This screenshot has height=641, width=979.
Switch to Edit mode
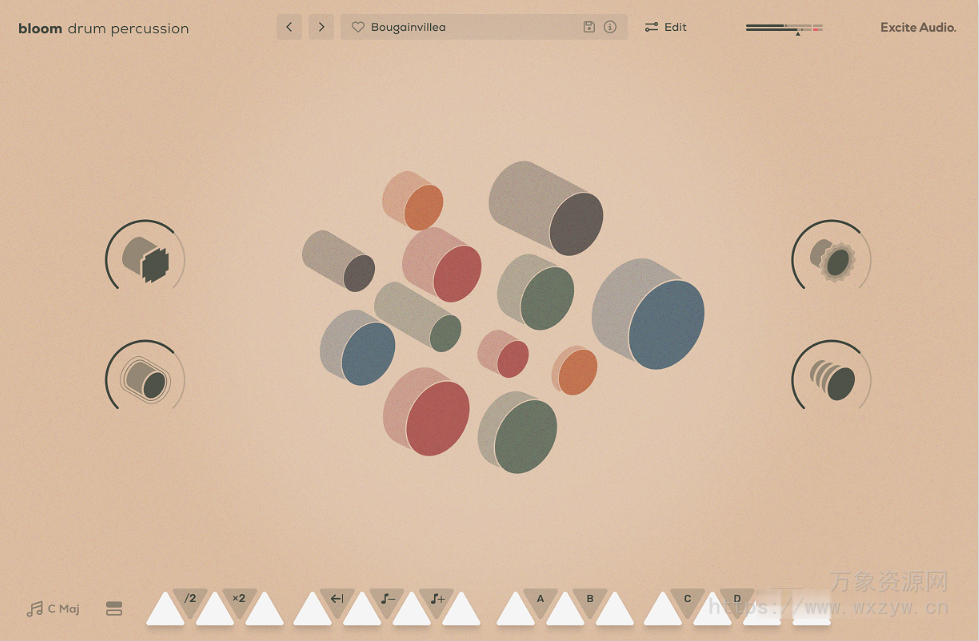[x=665, y=27]
